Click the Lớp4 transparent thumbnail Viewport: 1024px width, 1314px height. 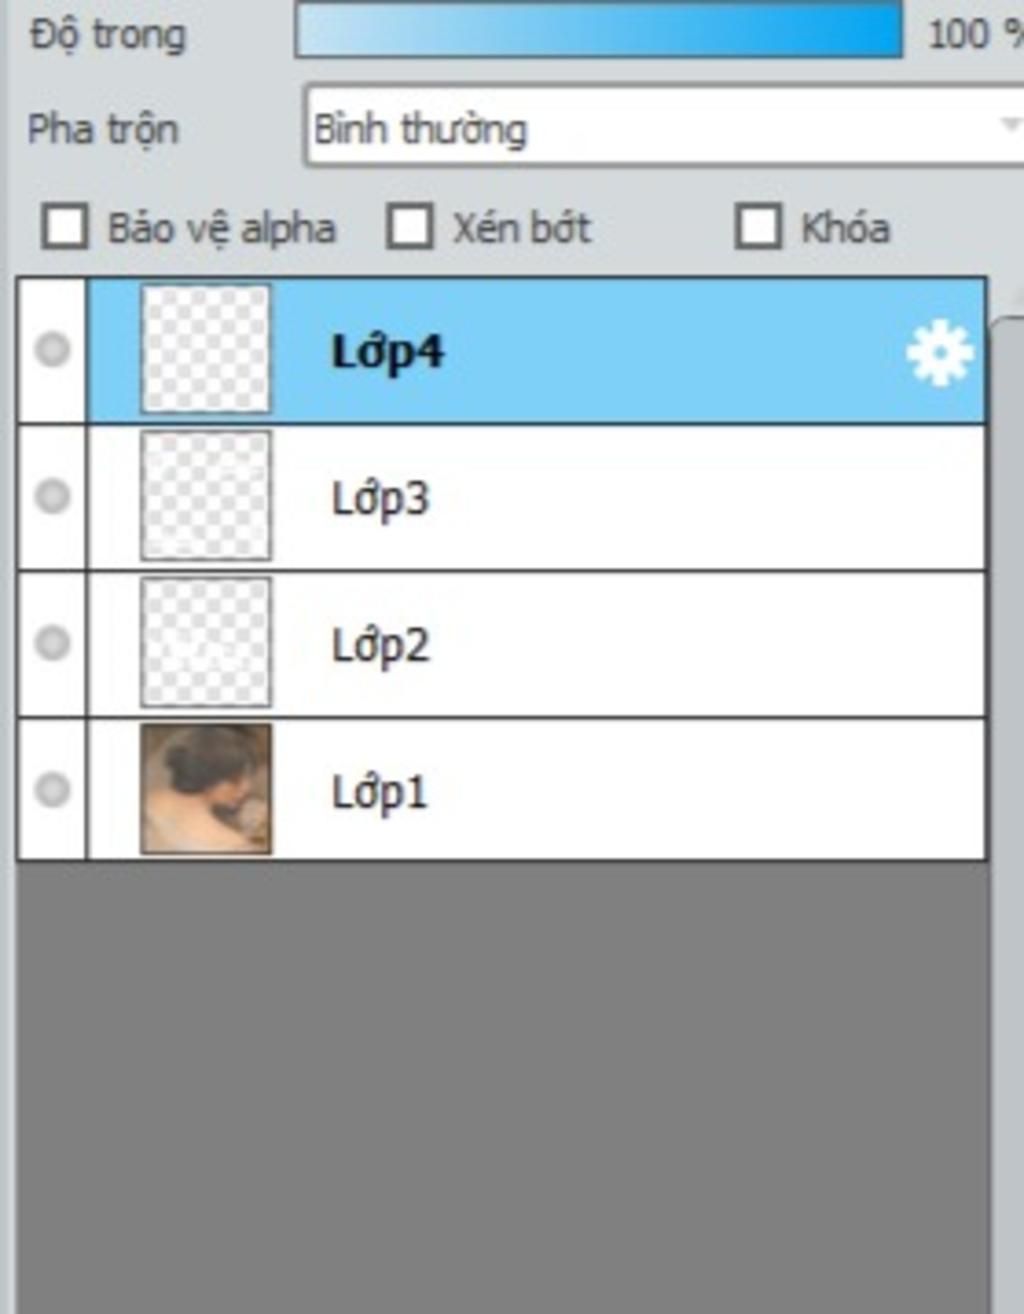tap(206, 349)
